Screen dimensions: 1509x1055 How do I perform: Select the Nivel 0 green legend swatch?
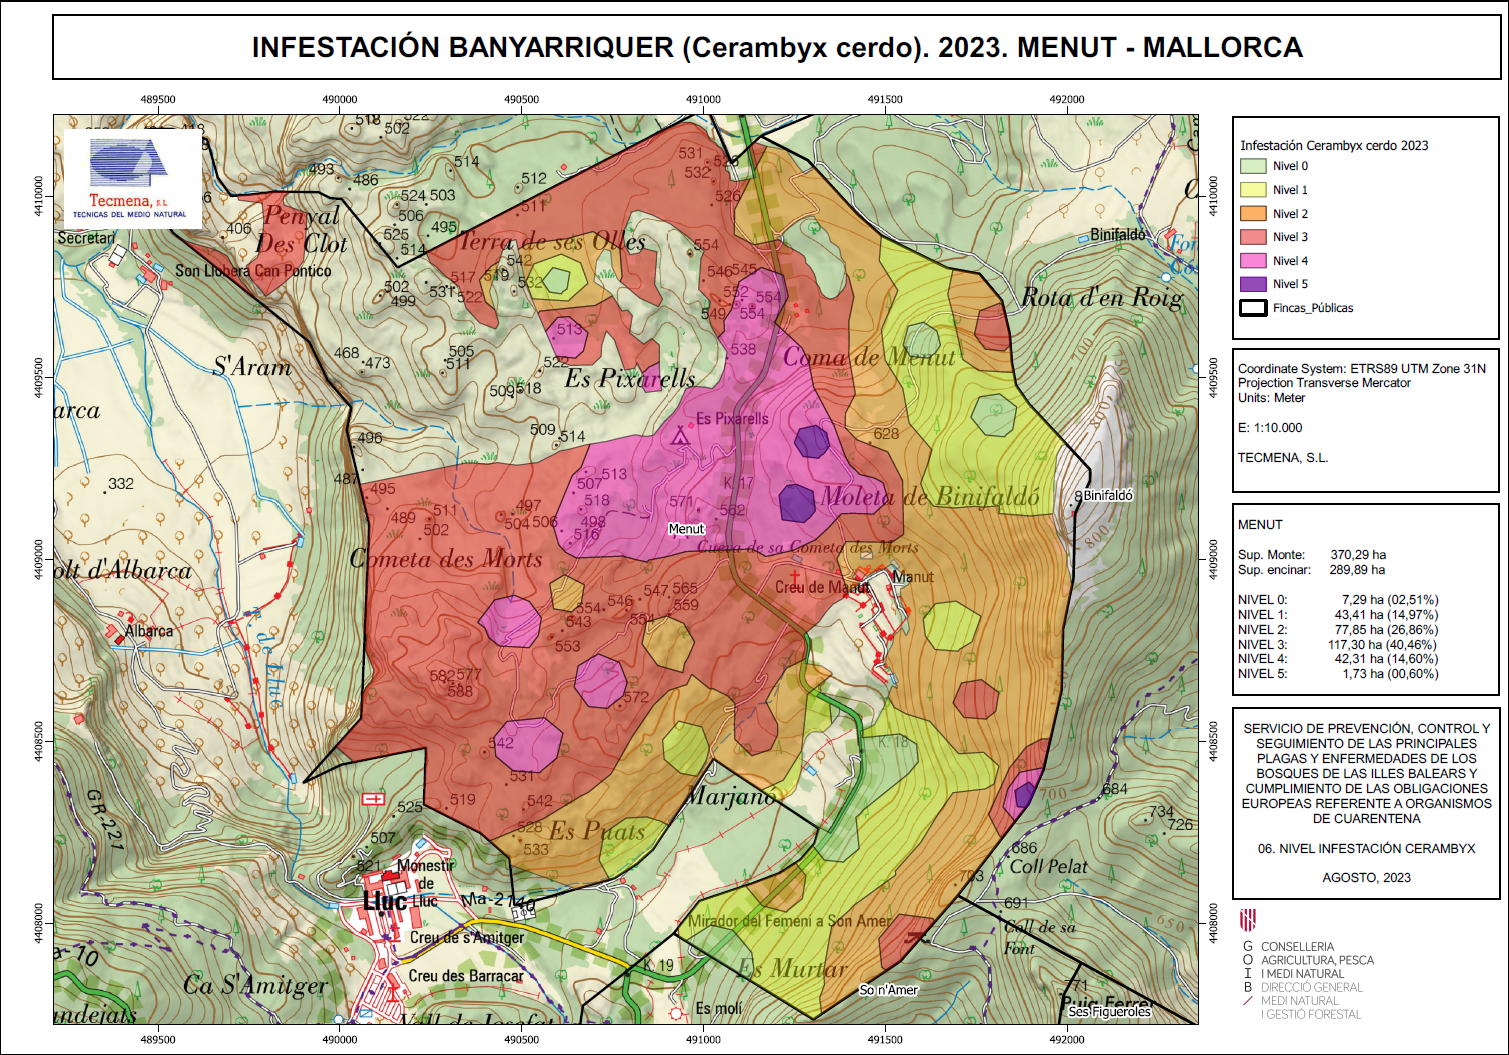pos(1253,166)
